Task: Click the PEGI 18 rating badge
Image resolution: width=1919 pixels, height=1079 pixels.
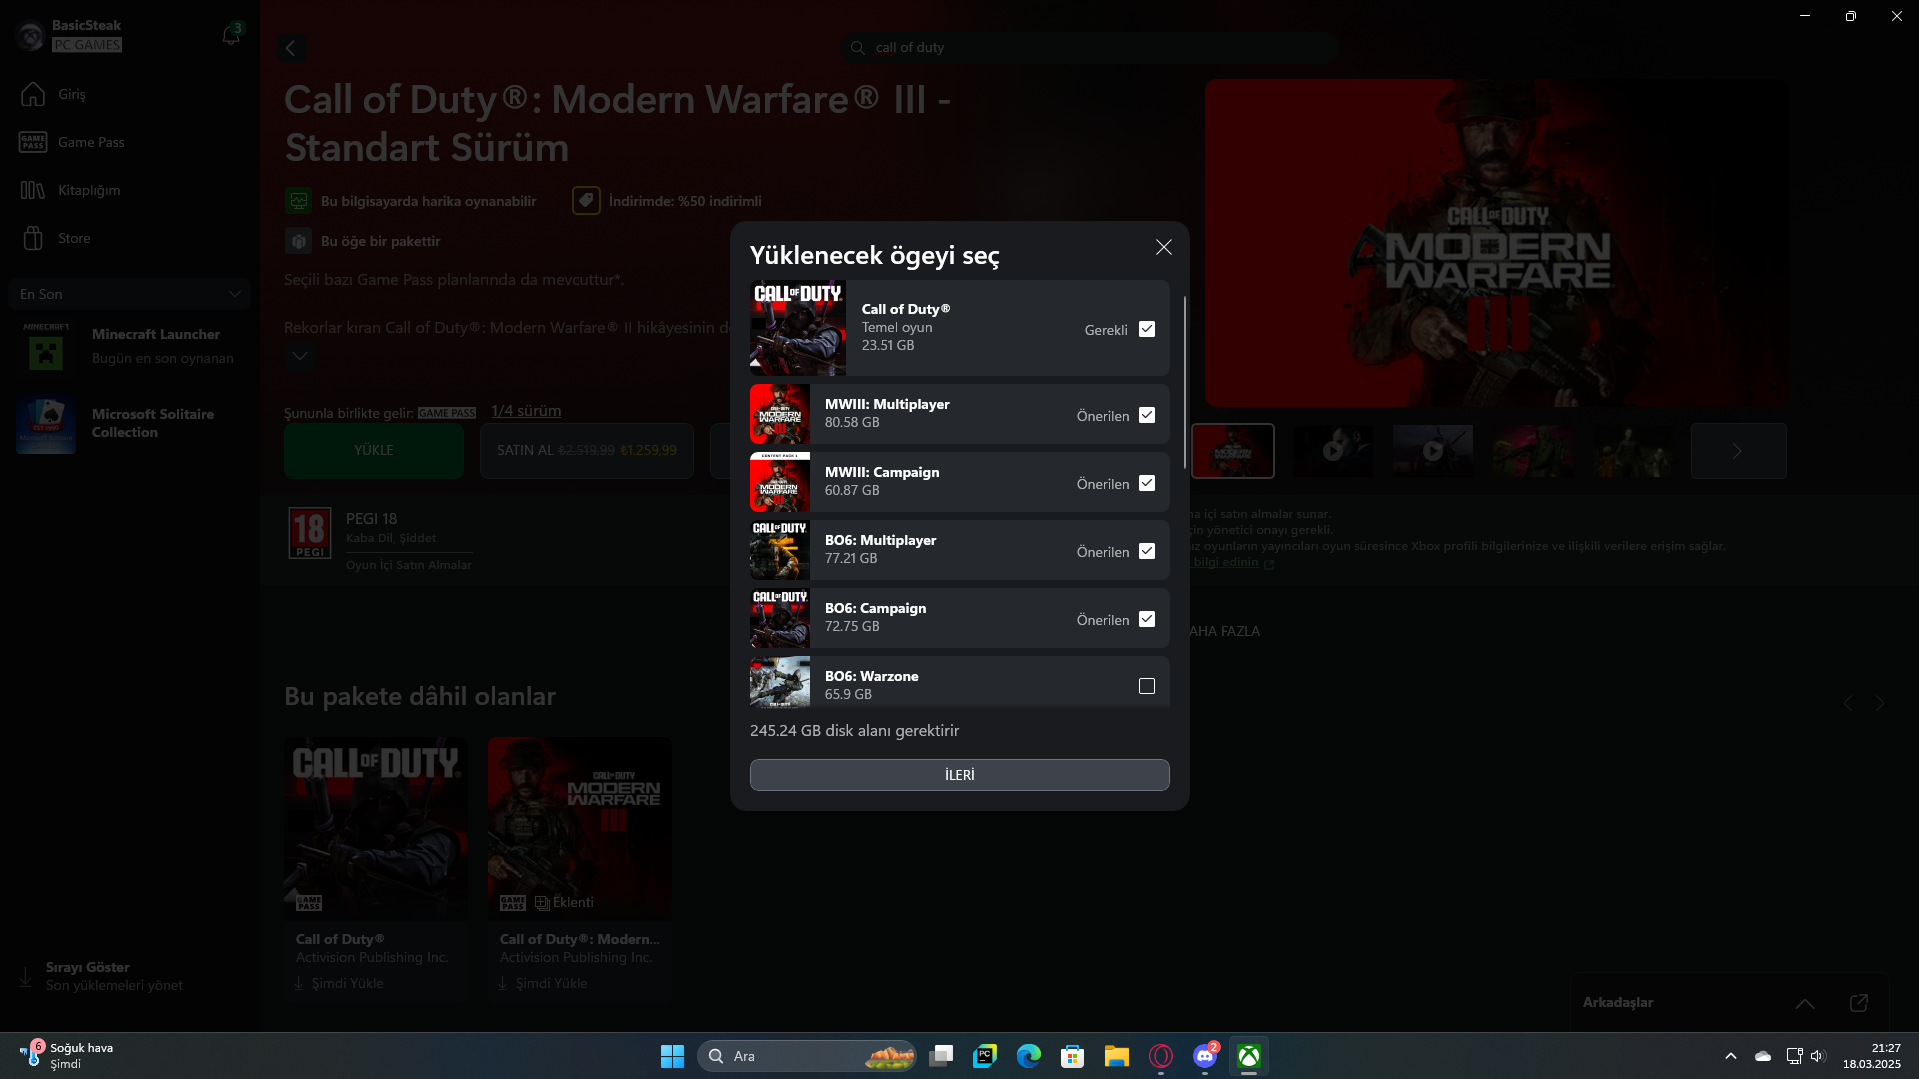Action: pyautogui.click(x=310, y=533)
